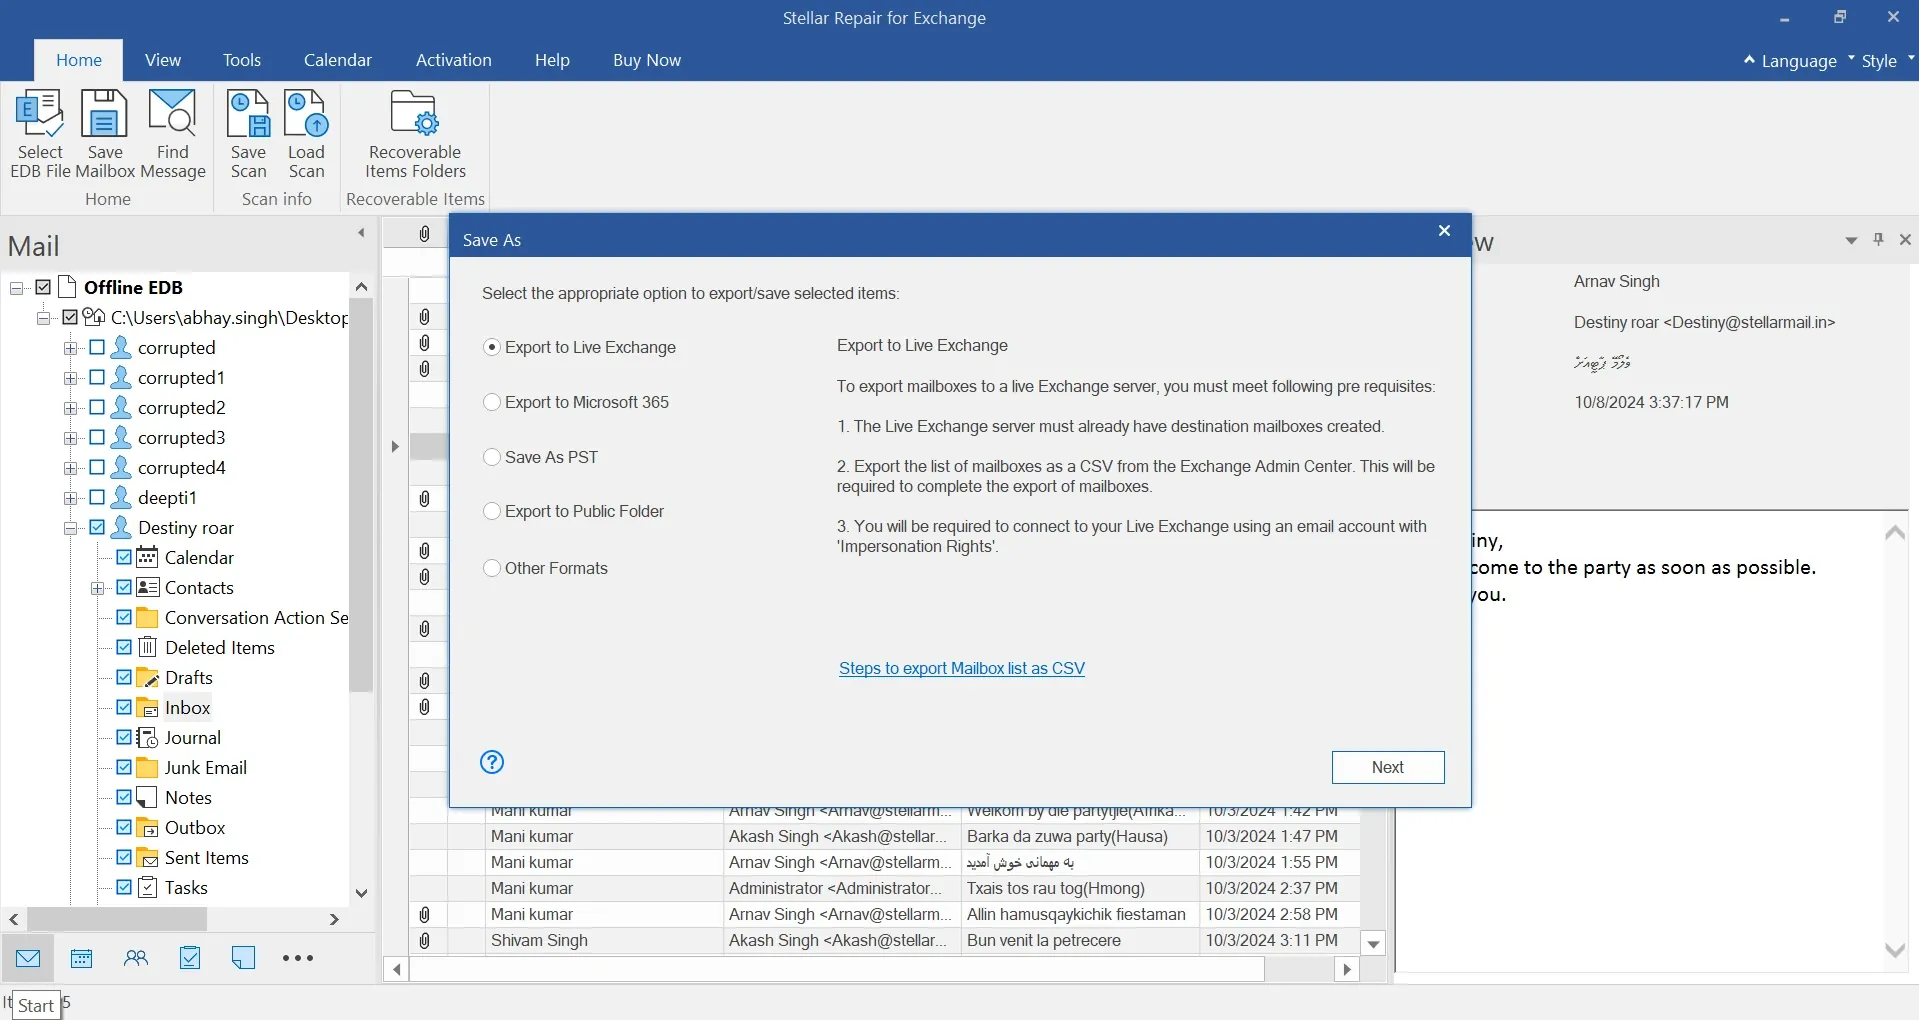
Task: Check the deepti1 mailbox checkbox
Action: click(x=97, y=497)
